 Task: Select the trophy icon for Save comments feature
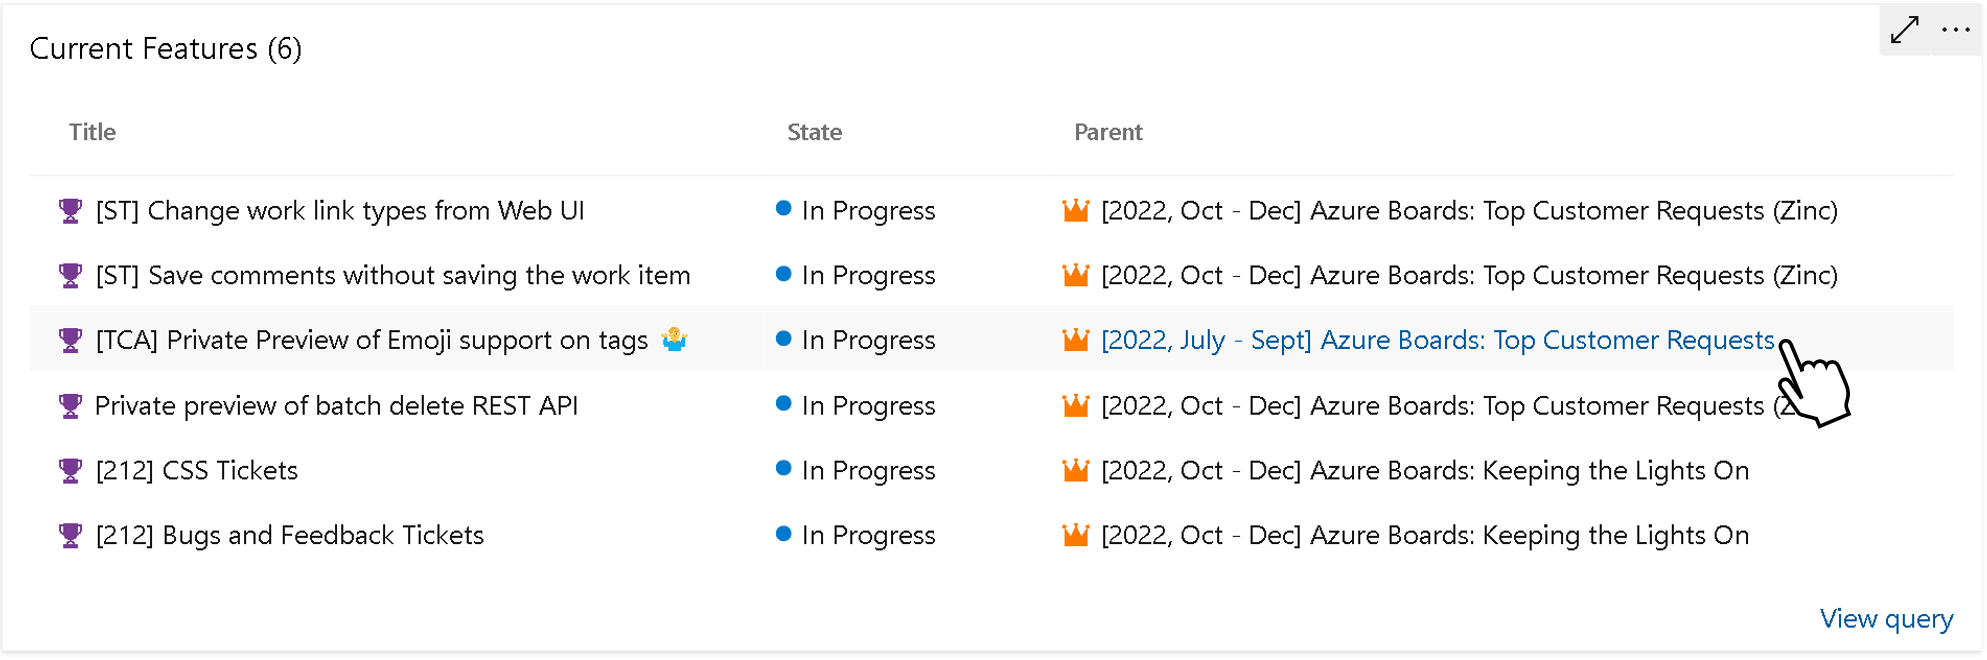point(69,275)
